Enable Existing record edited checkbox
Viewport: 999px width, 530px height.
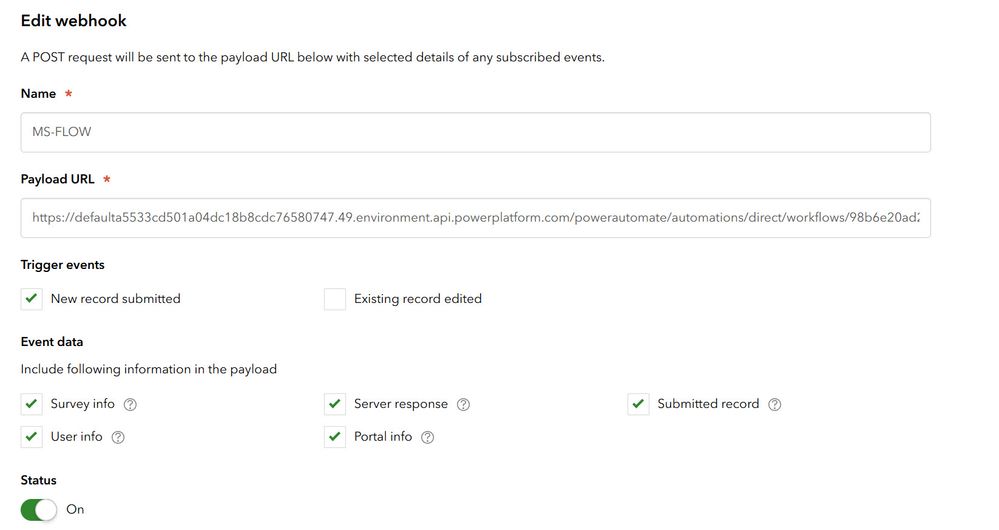(335, 299)
